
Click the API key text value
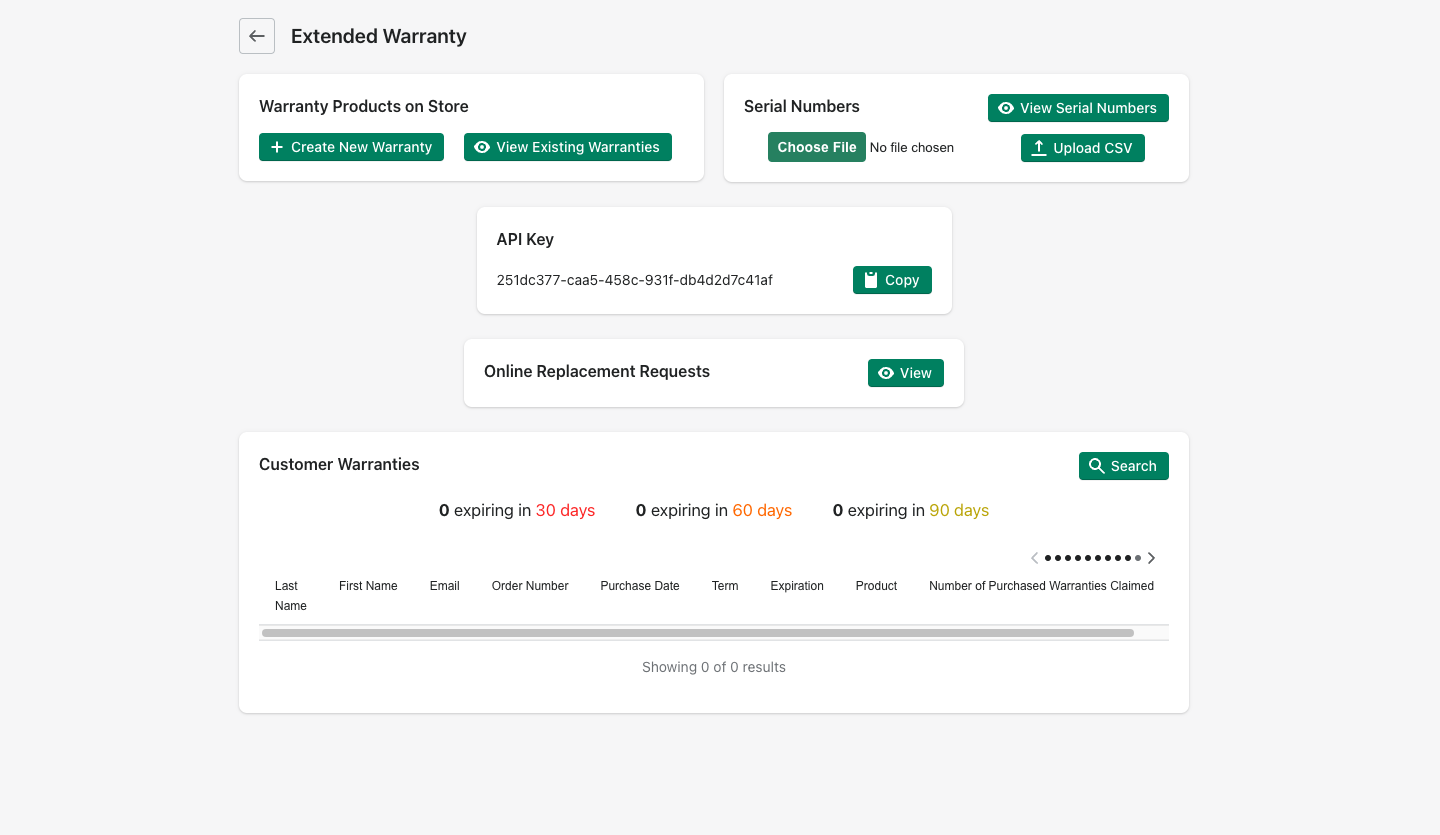coord(634,280)
